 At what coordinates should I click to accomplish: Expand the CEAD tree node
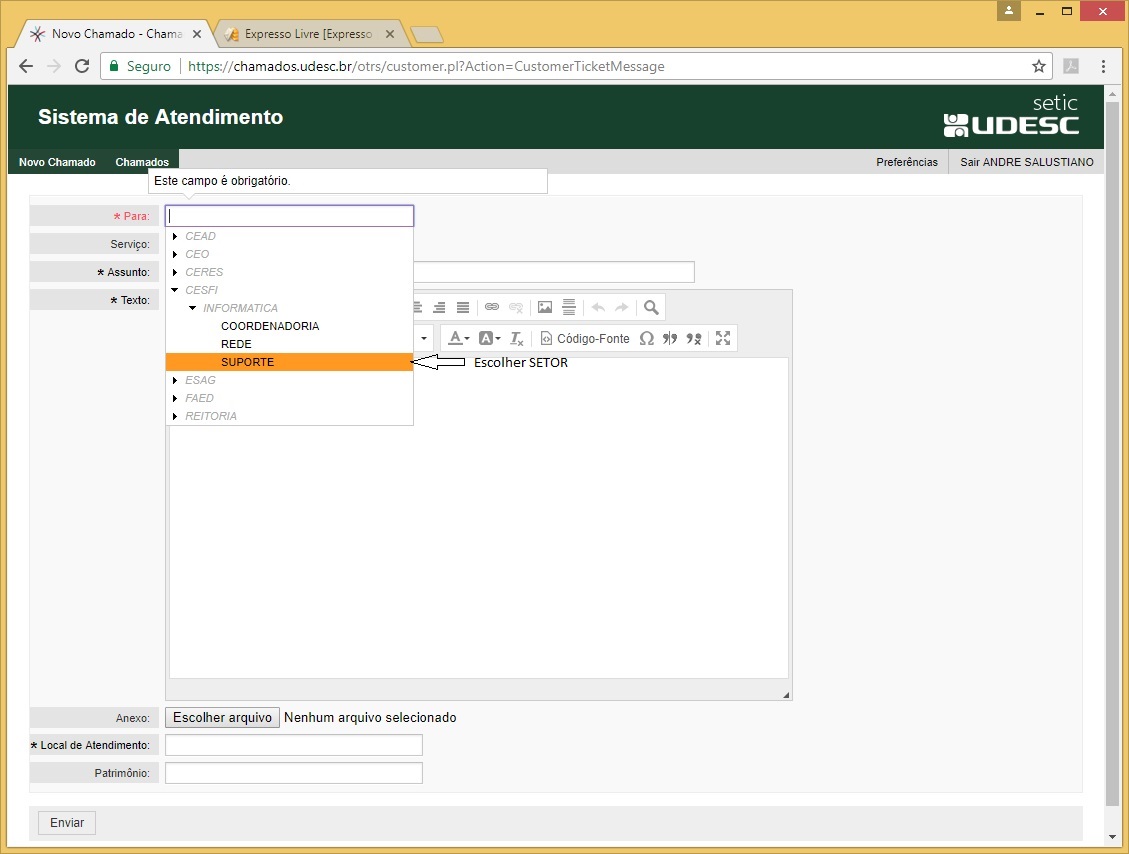tap(175, 237)
